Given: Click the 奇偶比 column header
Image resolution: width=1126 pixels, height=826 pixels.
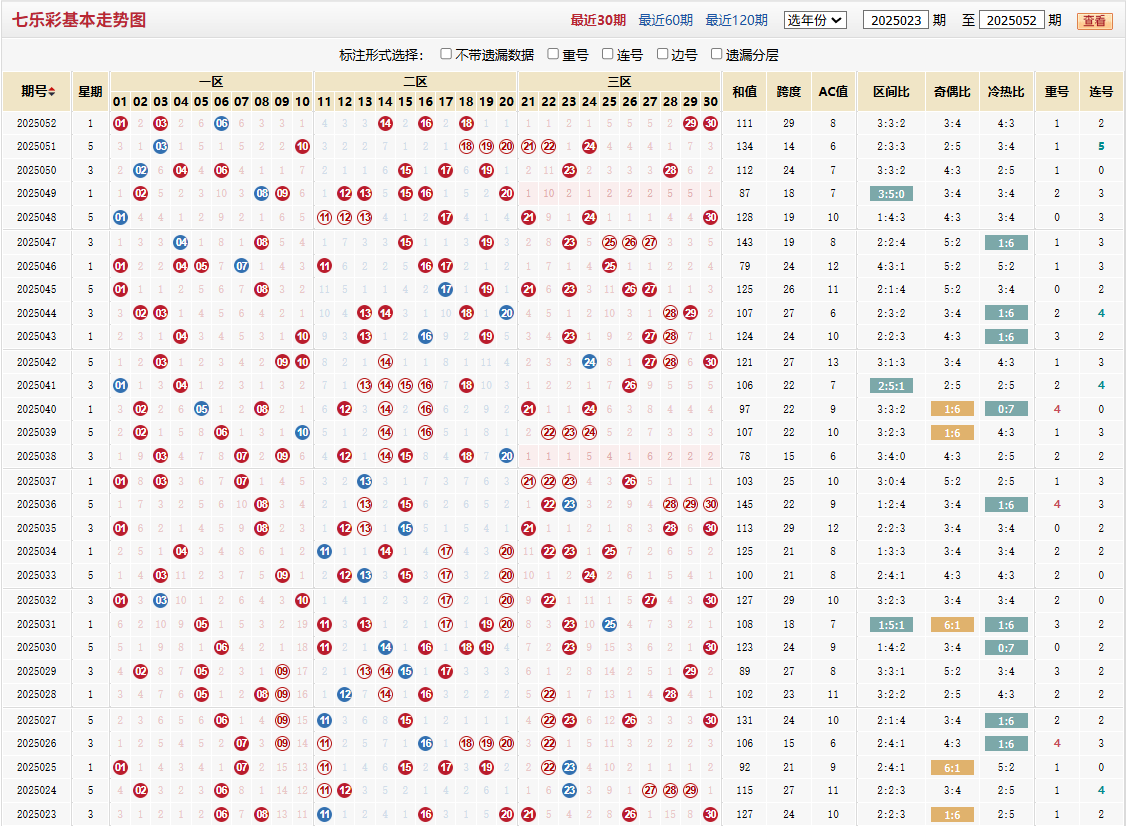Looking at the screenshot, I should point(952,92).
